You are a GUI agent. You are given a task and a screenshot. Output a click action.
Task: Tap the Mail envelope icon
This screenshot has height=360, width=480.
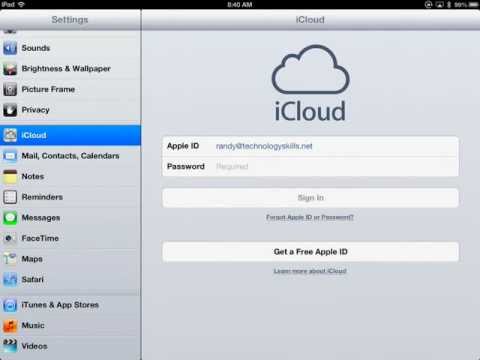point(10,156)
